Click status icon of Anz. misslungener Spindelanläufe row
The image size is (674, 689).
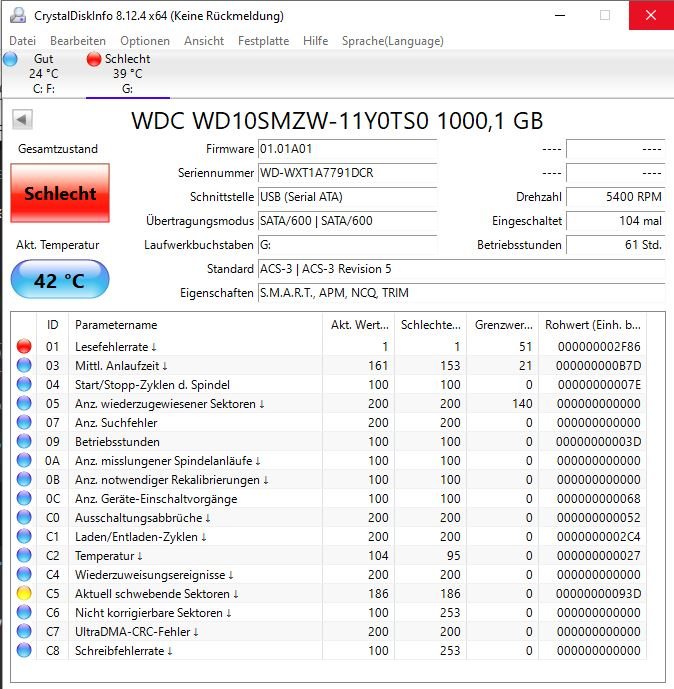coord(24,461)
